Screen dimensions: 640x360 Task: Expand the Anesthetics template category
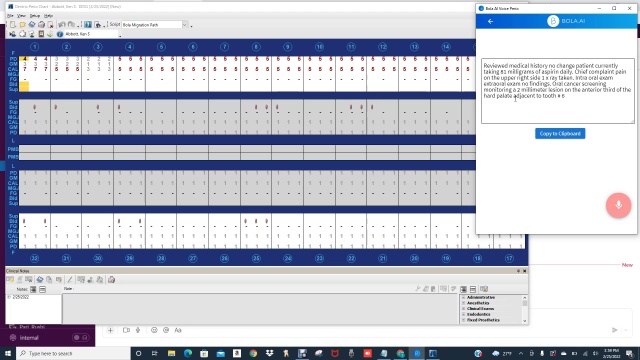coord(464,303)
